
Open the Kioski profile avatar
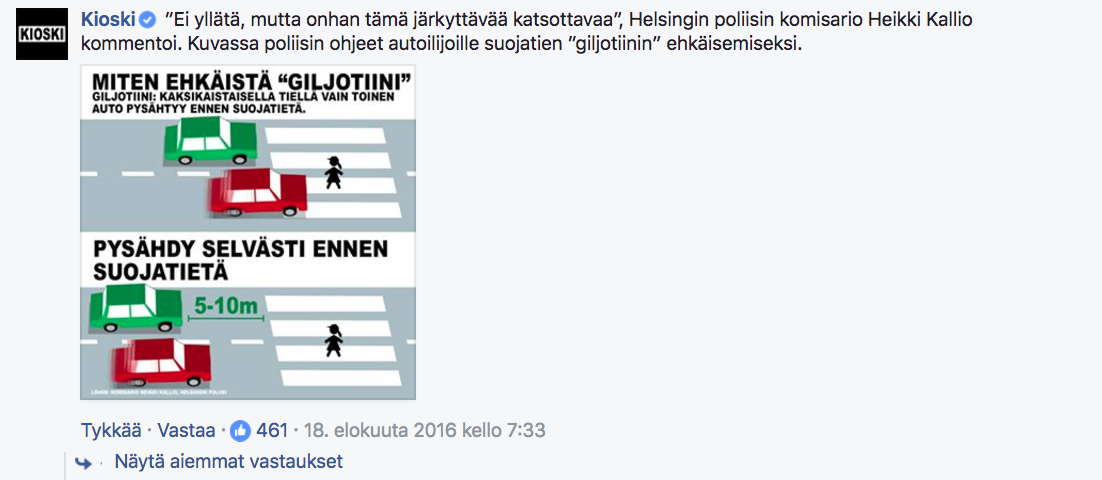(x=41, y=35)
